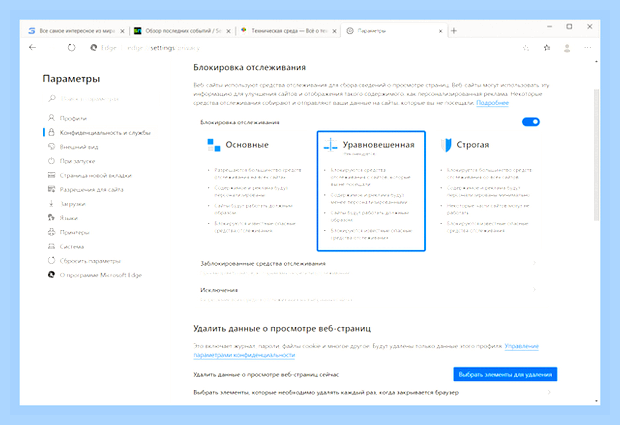Switch to Техническая среда tab
The height and width of the screenshot is (425, 620).
pos(289,31)
